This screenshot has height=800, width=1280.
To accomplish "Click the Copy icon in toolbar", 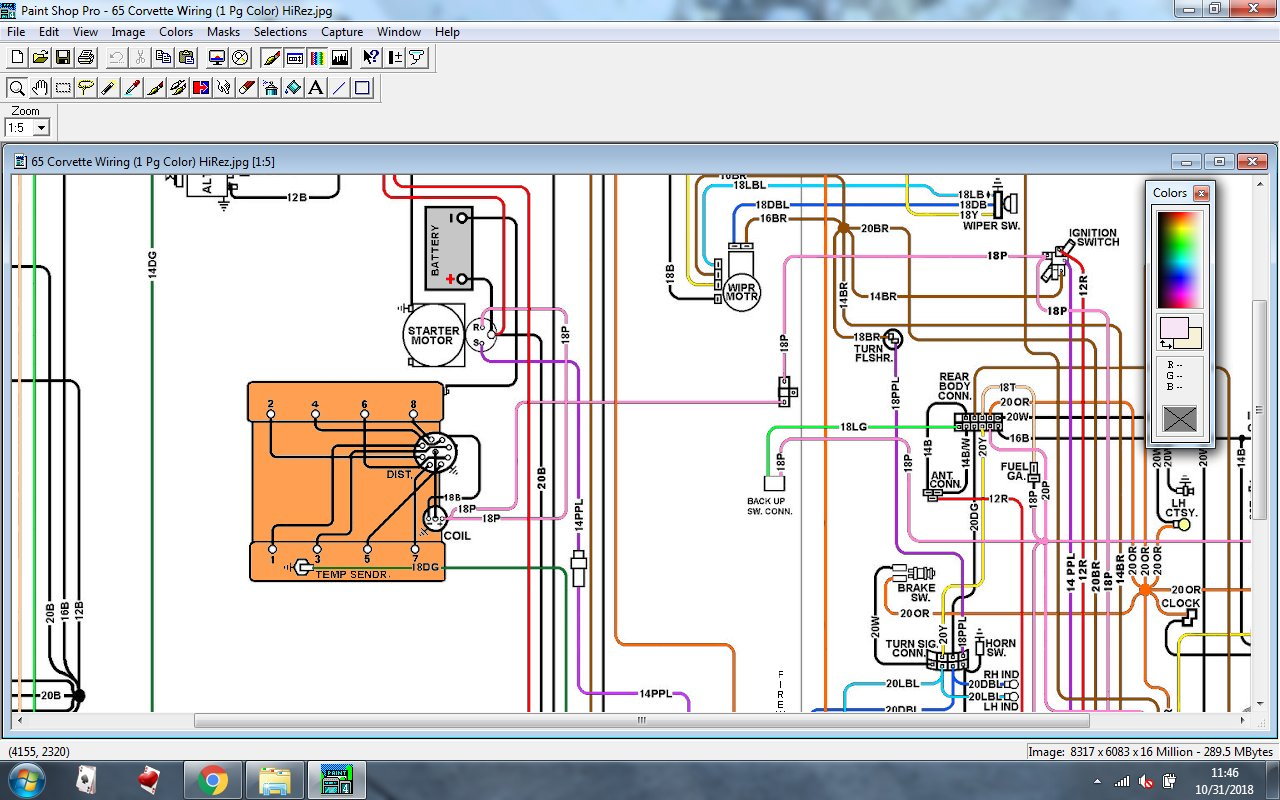I will click(163, 57).
